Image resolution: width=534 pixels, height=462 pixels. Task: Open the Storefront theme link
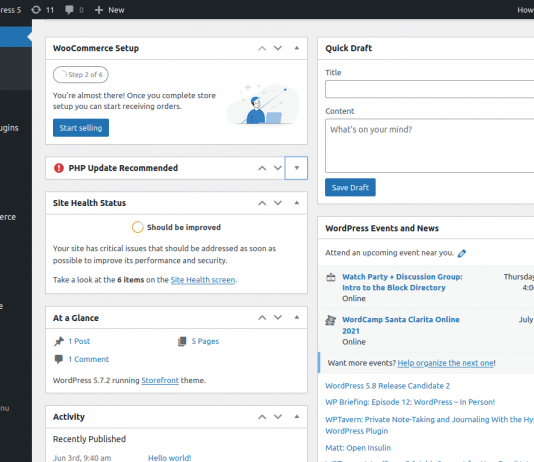coord(160,380)
